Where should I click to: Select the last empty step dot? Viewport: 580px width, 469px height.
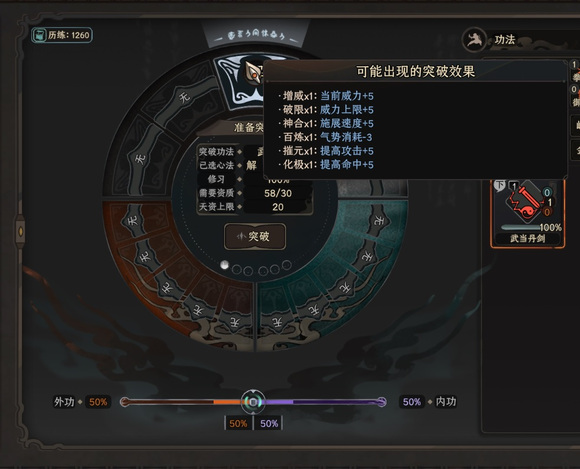[x=286, y=265]
